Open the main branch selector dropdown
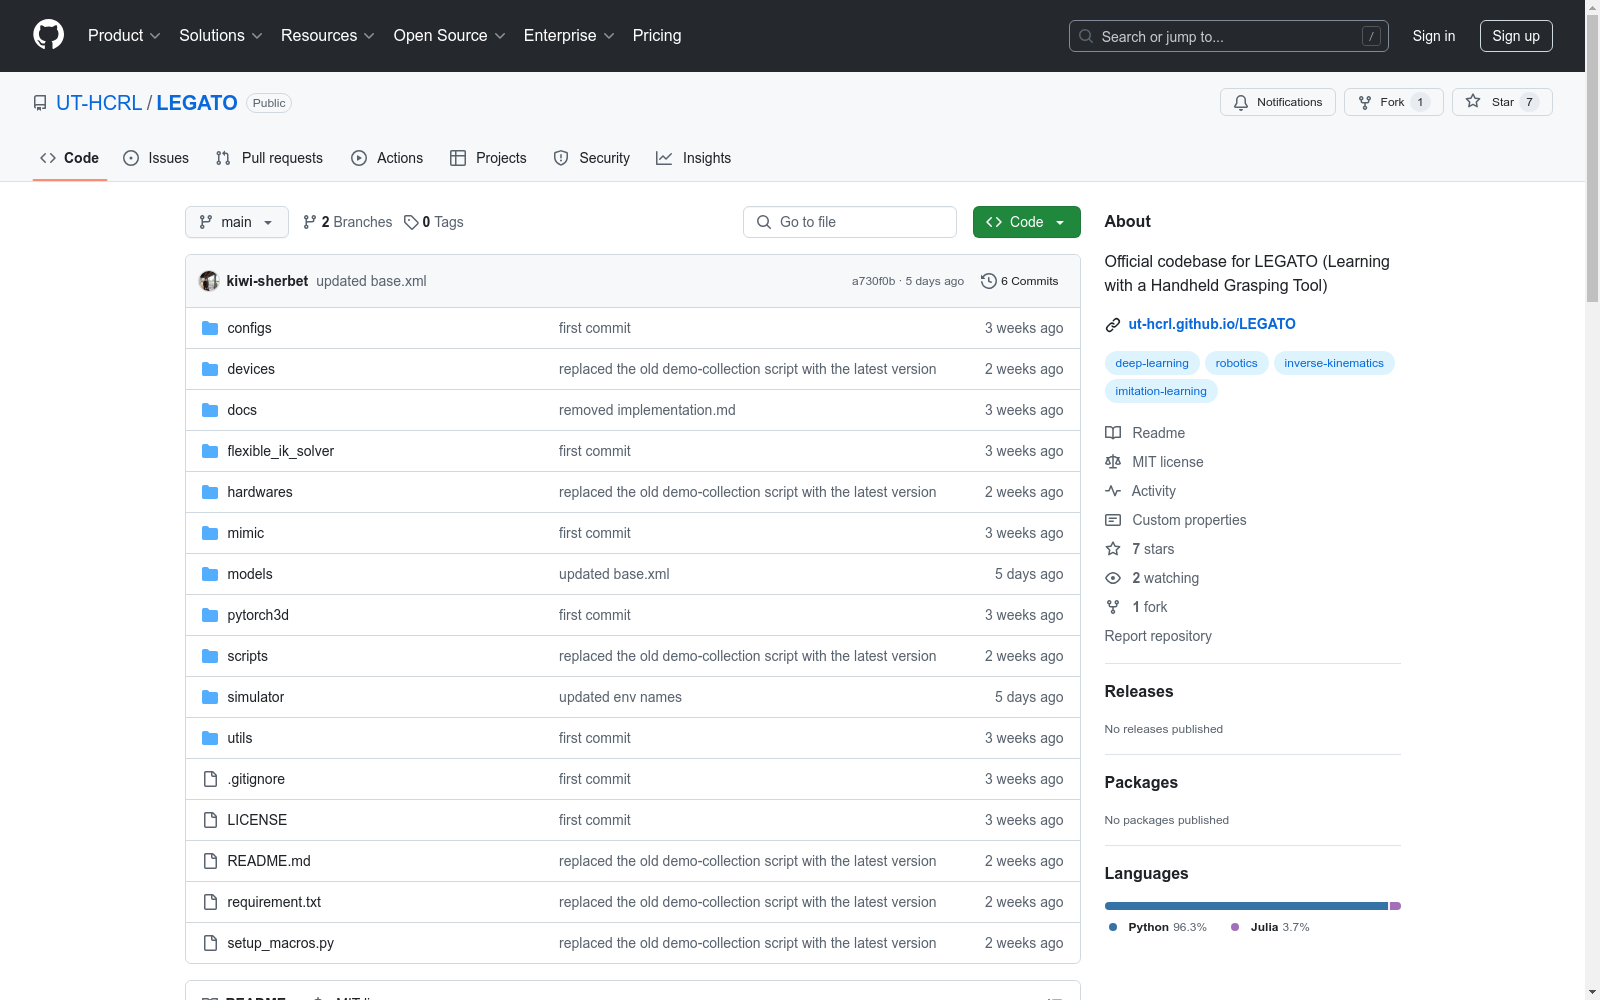 click(x=237, y=222)
